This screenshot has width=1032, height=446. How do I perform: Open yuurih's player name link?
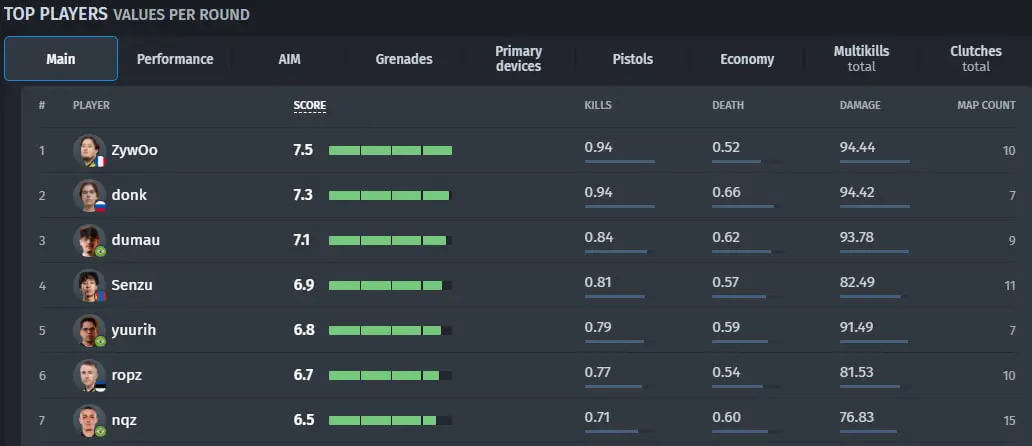coord(134,330)
